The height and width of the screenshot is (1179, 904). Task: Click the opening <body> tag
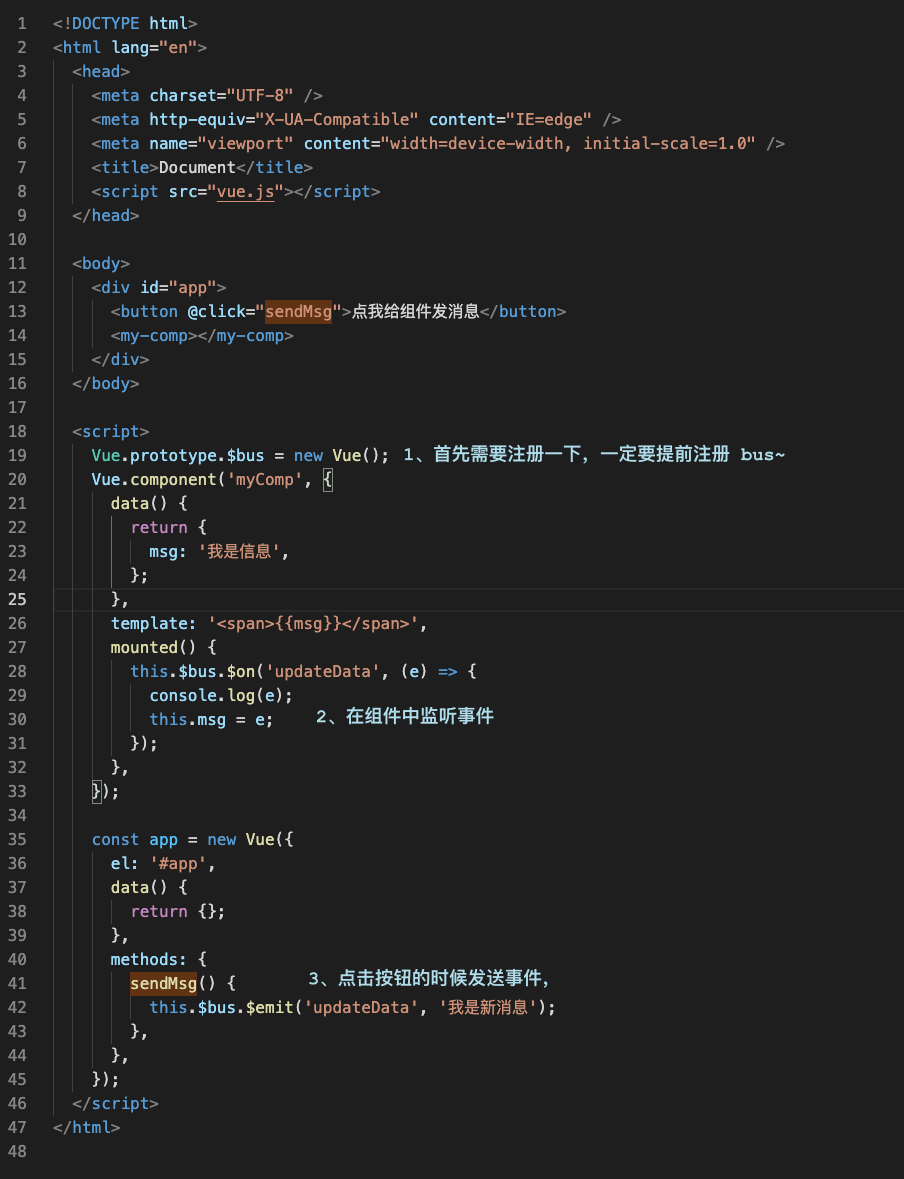tap(101, 264)
